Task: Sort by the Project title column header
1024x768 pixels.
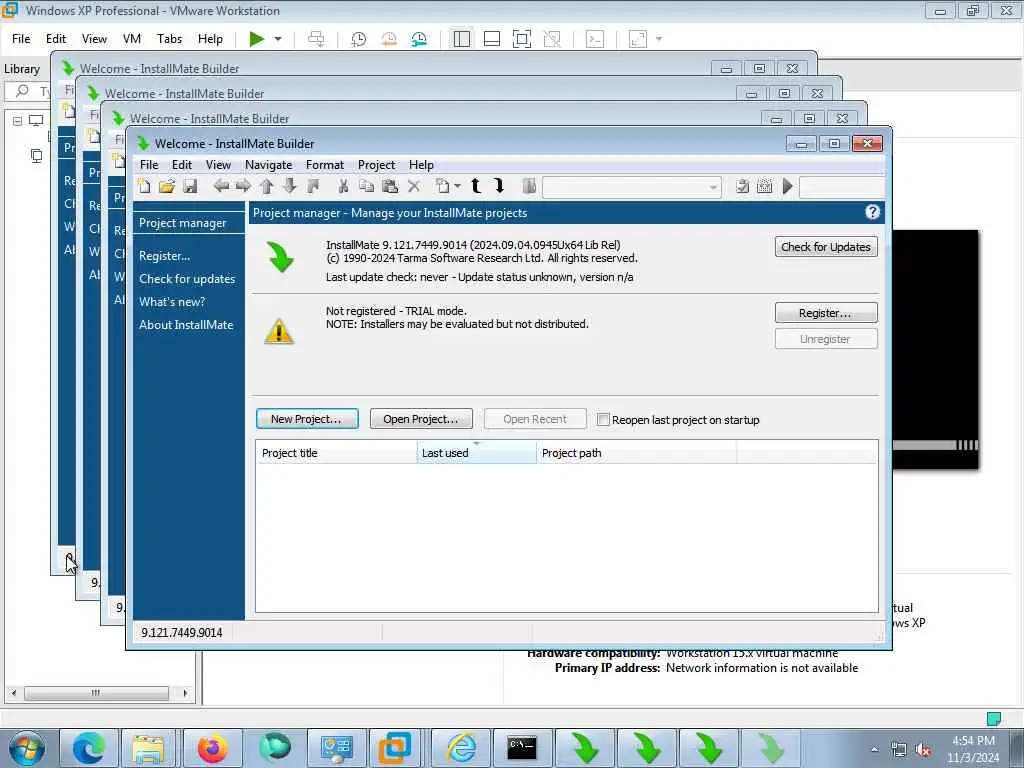Action: point(336,453)
